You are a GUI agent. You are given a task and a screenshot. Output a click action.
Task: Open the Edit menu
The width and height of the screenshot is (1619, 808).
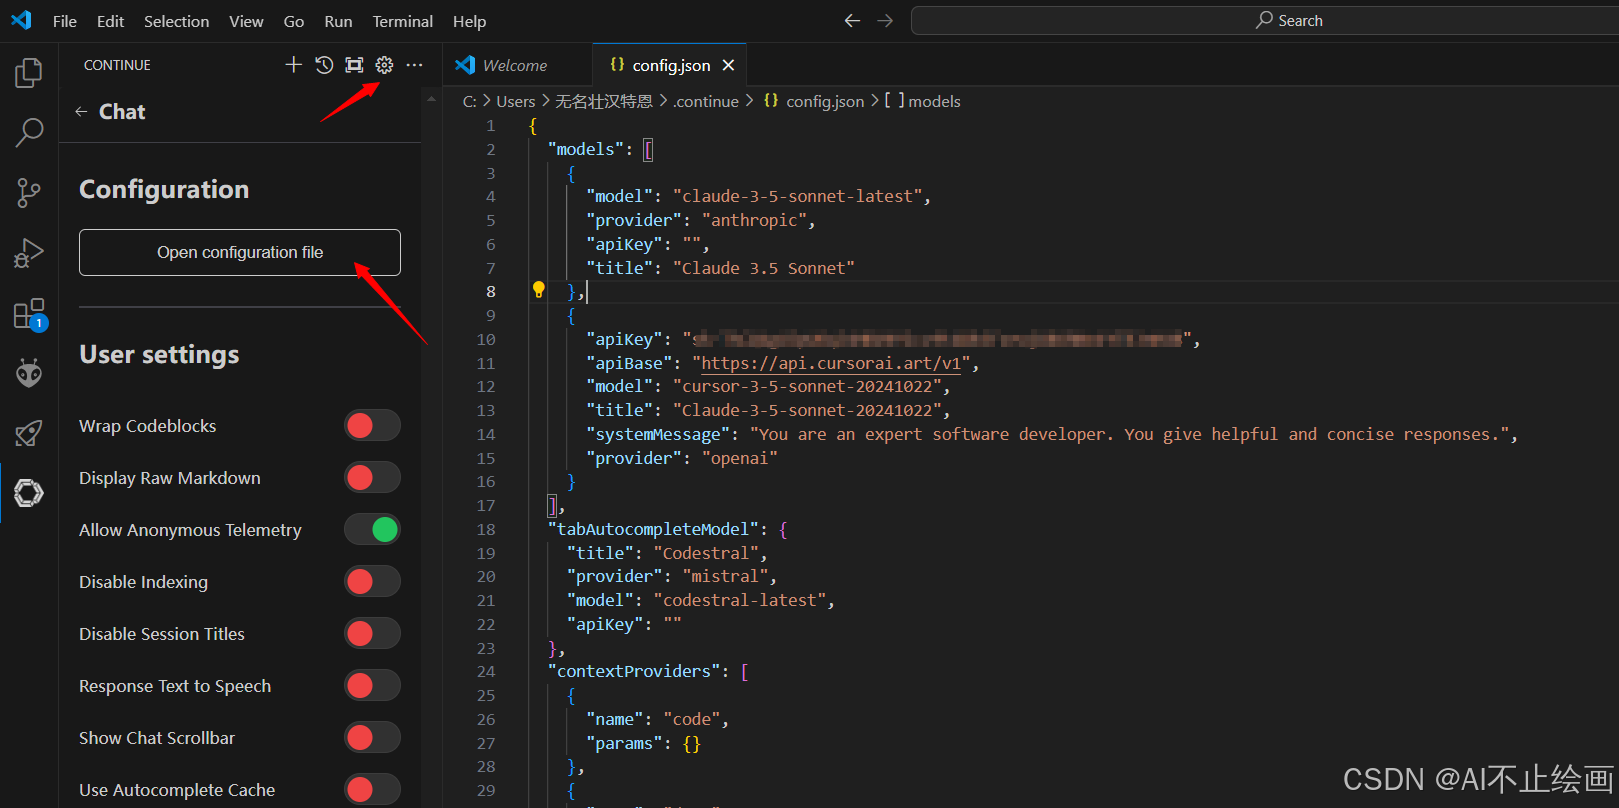coord(110,21)
